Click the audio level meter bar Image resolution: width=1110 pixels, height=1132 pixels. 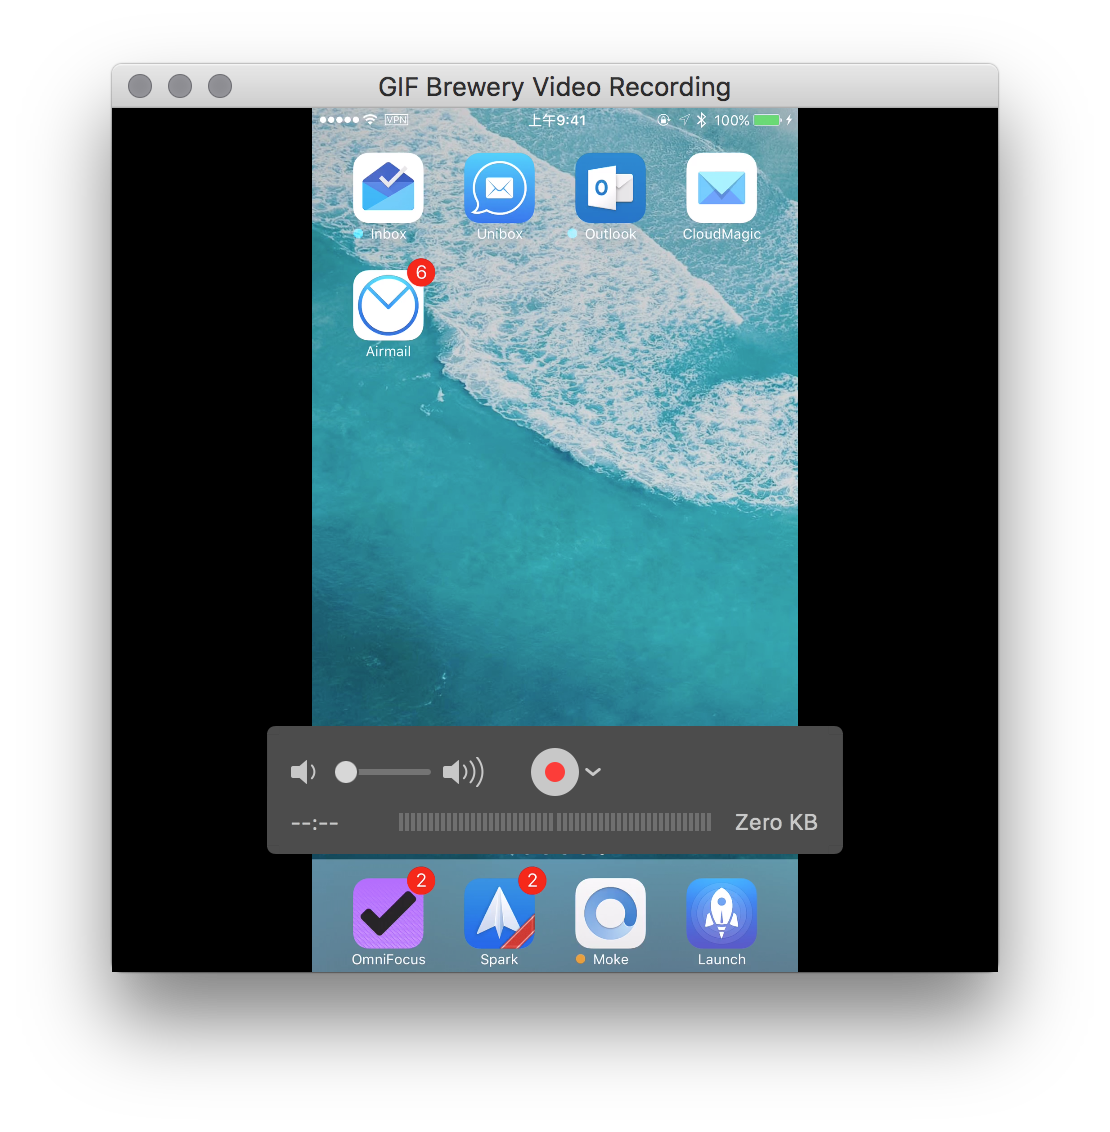coord(554,822)
